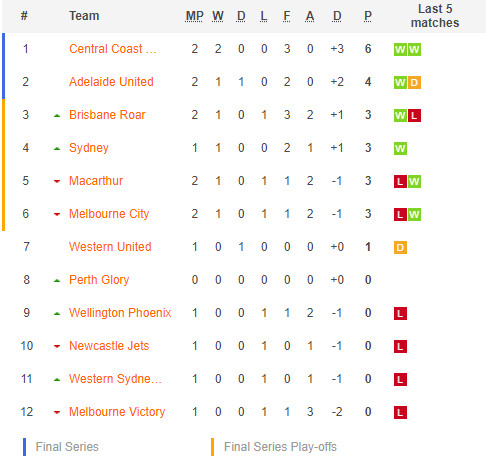
Task: Open Central Coast team link
Action: pos(113,49)
